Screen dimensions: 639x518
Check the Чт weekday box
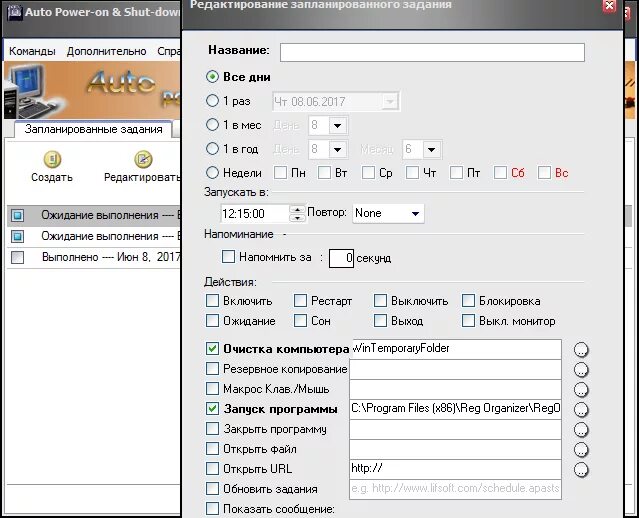tap(412, 173)
